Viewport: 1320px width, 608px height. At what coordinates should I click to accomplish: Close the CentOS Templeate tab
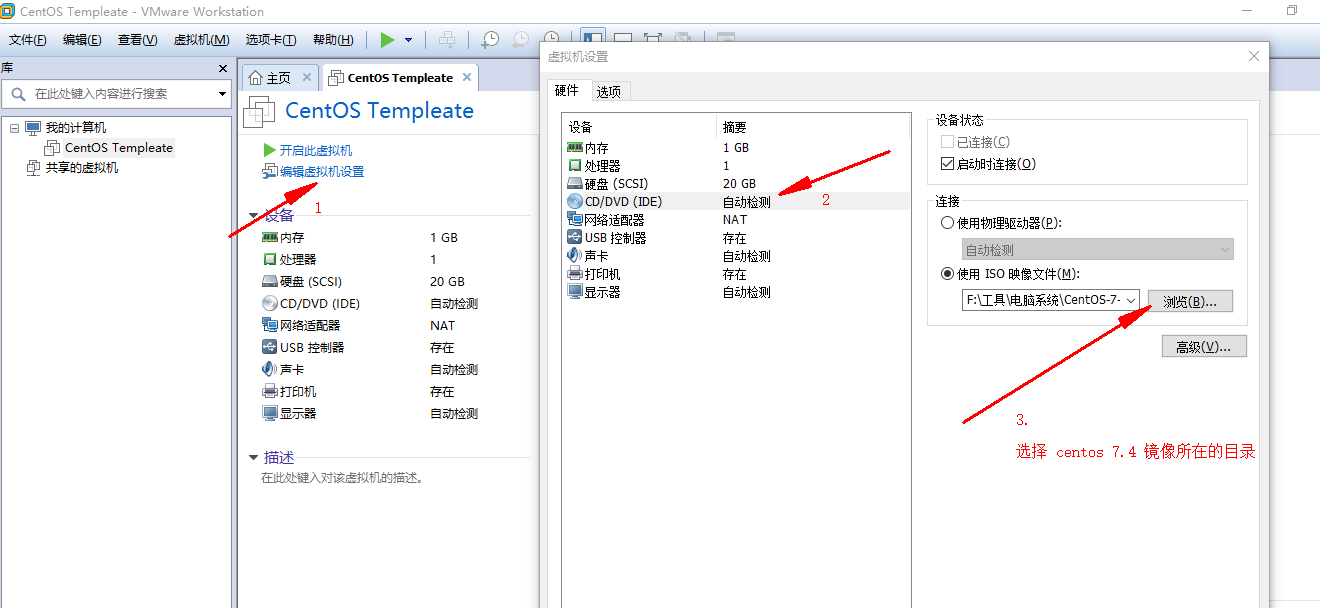pos(466,77)
